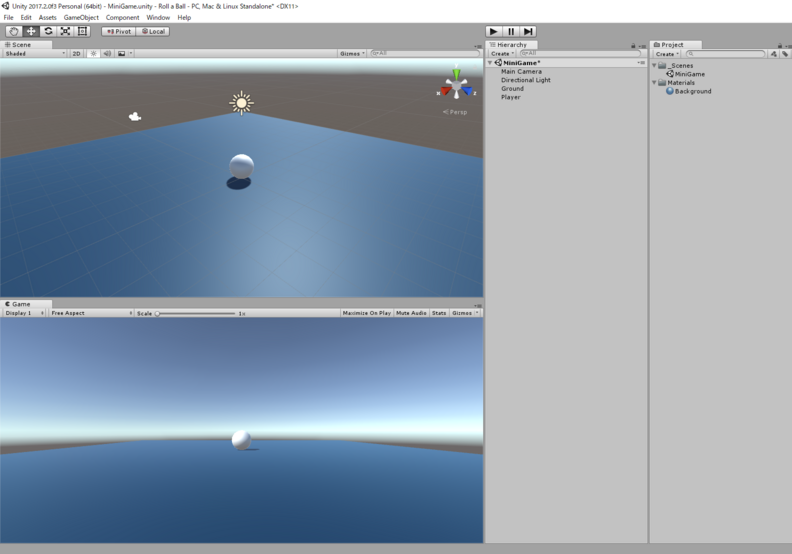Screen dimensions: 792x554
Task: Open the Component menu
Action: tap(122, 17)
